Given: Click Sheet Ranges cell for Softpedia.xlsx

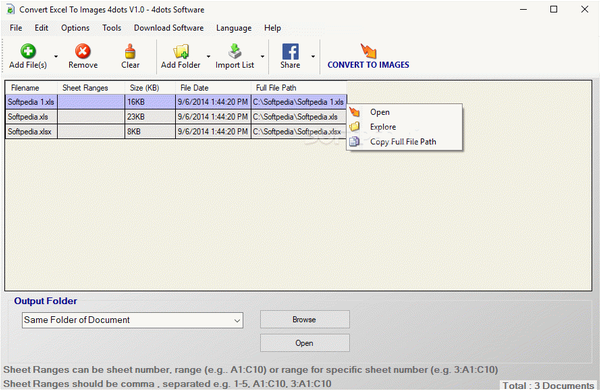Looking at the screenshot, I should pyautogui.click(x=91, y=132).
